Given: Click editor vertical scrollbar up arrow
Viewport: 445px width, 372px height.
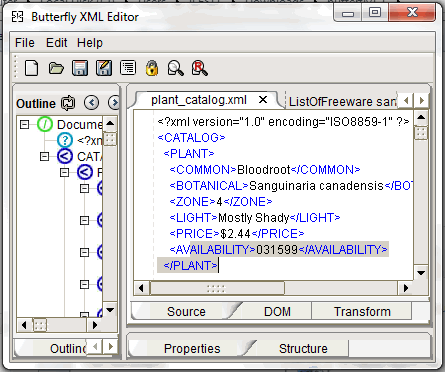Looking at the screenshot, I should coord(421,117).
